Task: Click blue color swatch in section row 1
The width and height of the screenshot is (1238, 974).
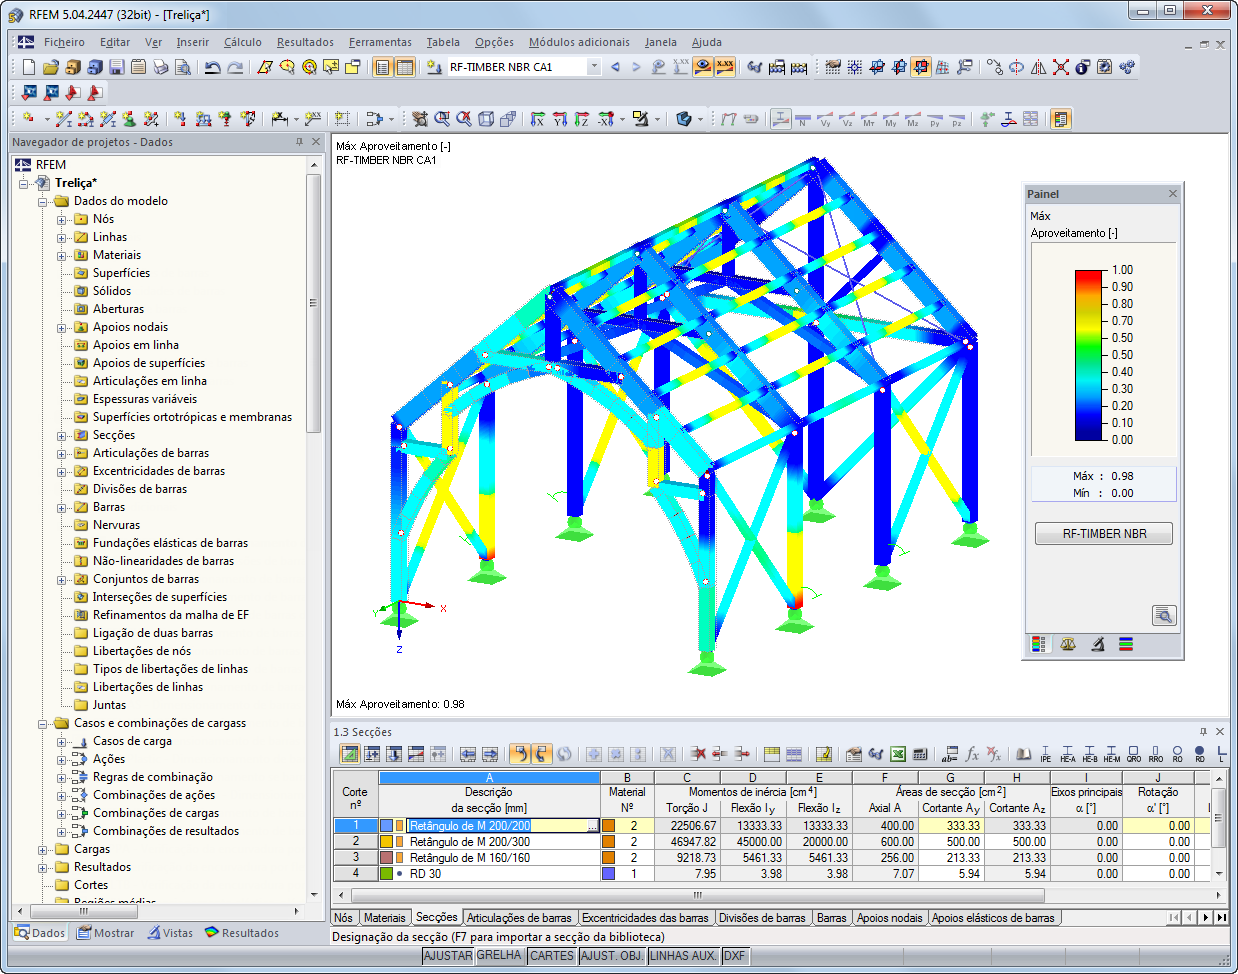Action: point(387,826)
